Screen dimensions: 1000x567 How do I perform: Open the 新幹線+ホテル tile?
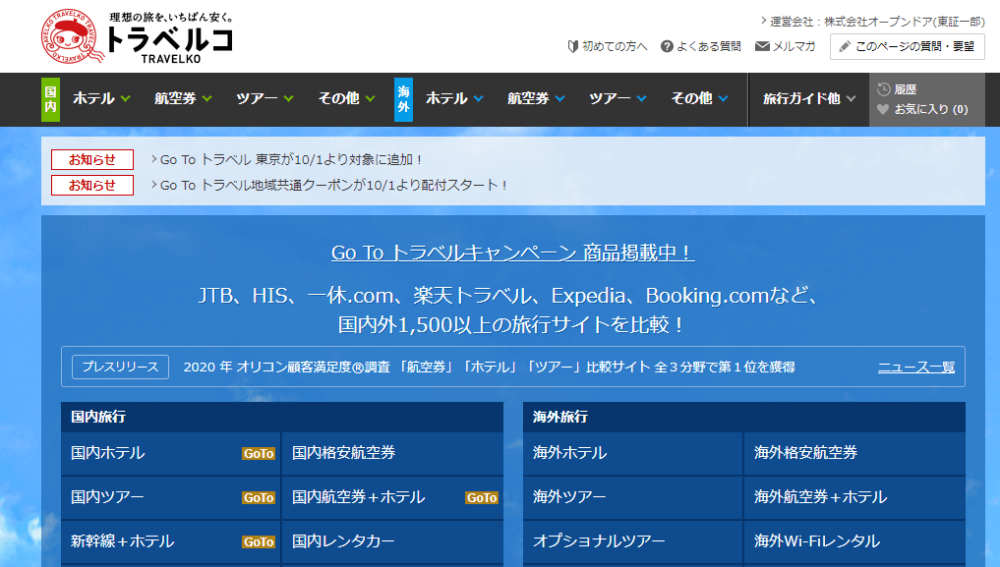pos(170,541)
